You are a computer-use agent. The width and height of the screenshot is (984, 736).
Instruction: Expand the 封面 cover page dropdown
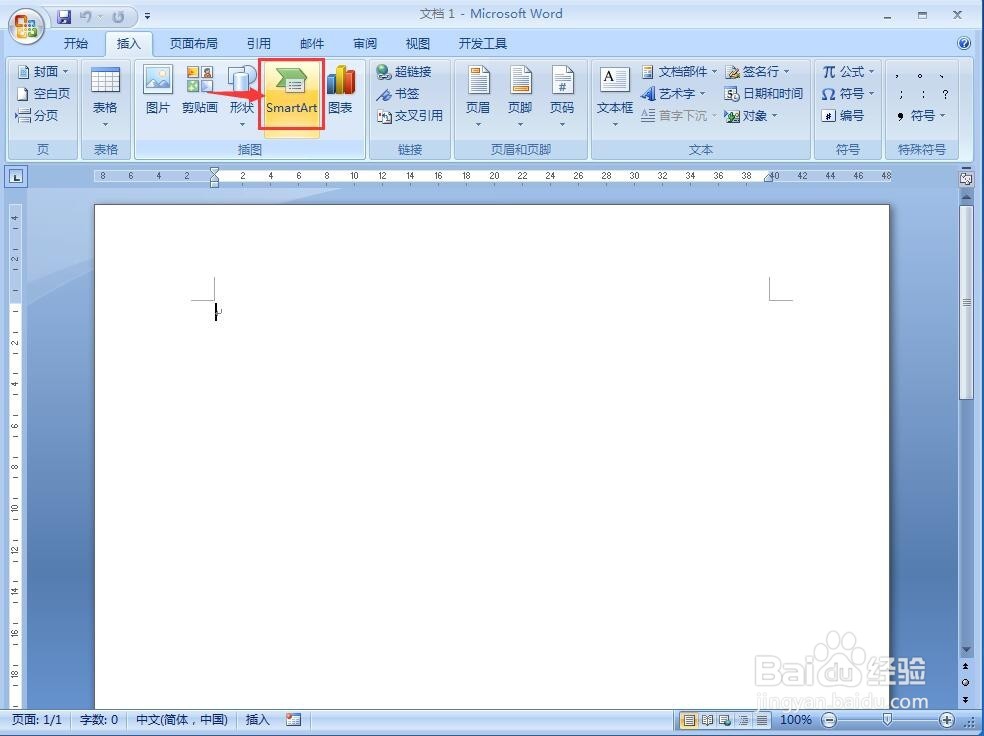[43, 72]
